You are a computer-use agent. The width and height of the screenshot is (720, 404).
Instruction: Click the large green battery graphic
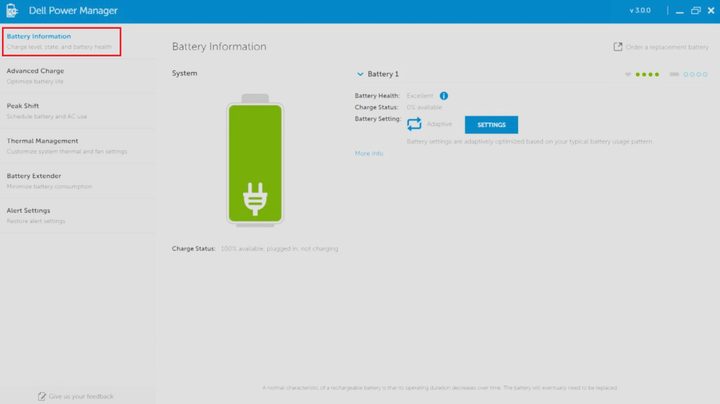click(x=255, y=160)
